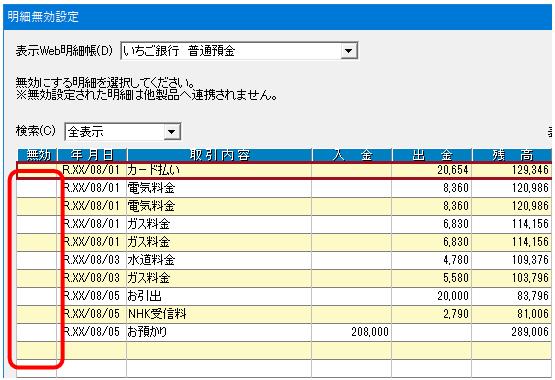555x380 pixels.
Task: Click the 取引内容 column header
Action: pyautogui.click(x=219, y=155)
